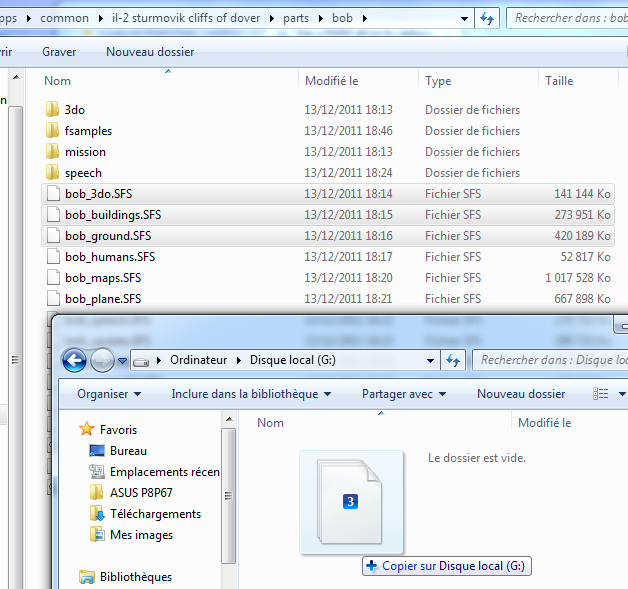The height and width of the screenshot is (589, 628).
Task: Refresh the Disque local (G:) window
Action: click(x=453, y=360)
